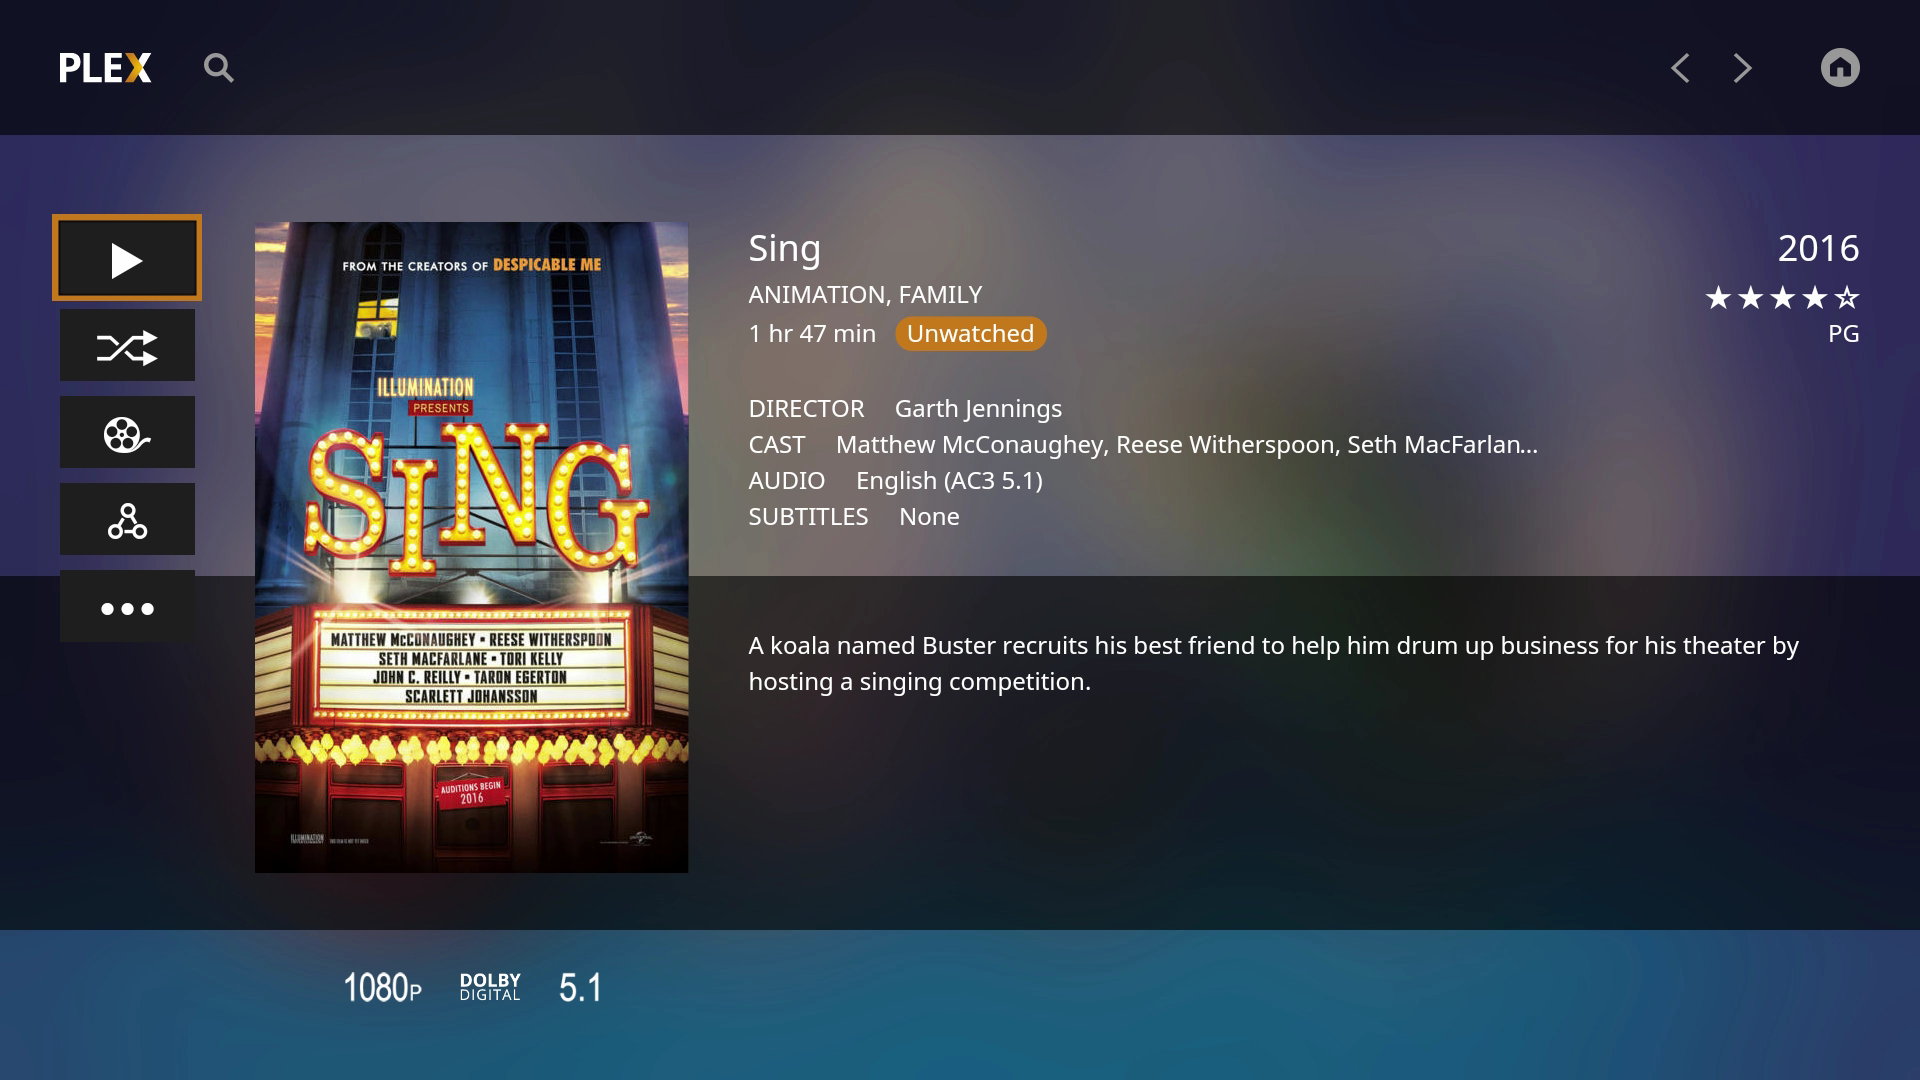Navigate forward using the right arrow
Viewport: 1920px width, 1080px height.
pos(1742,67)
